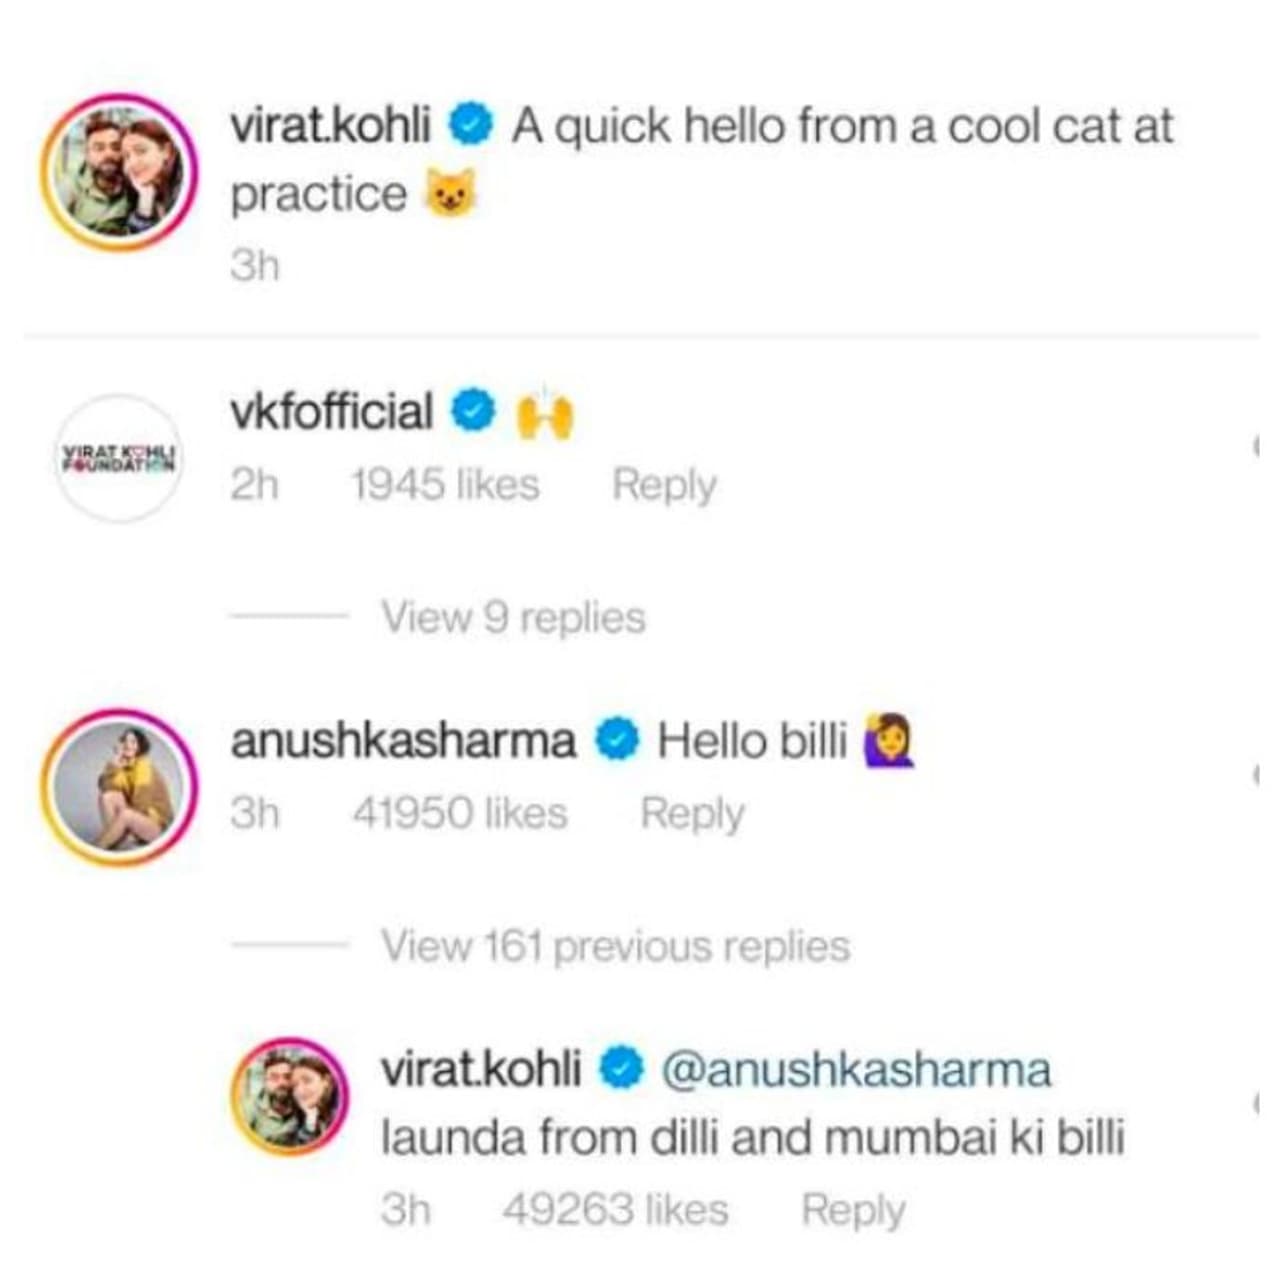Image resolution: width=1280 pixels, height=1280 pixels.
Task: Click verified badge in virat.kohli's reply
Action: click(621, 1069)
